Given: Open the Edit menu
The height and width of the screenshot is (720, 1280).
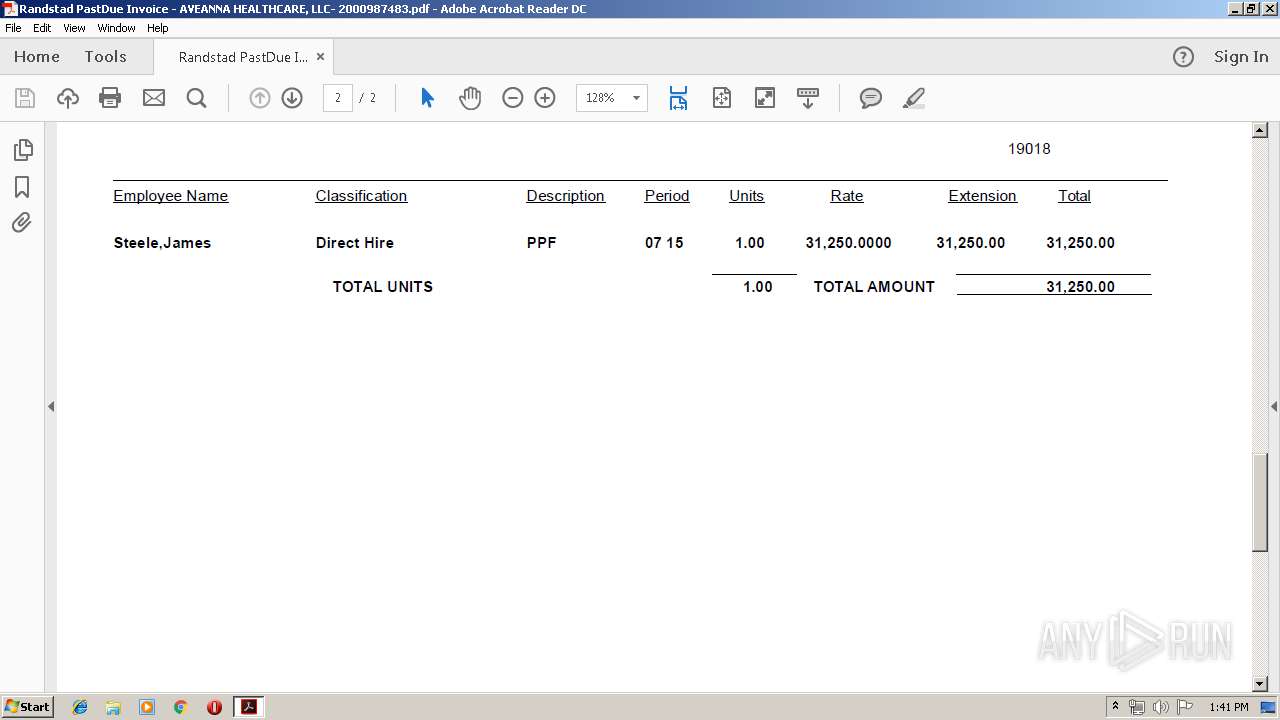Looking at the screenshot, I should 42,28.
